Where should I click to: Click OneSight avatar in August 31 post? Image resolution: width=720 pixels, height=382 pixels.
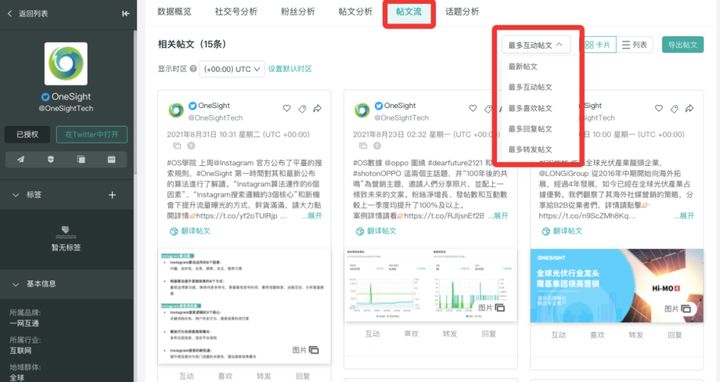176,110
